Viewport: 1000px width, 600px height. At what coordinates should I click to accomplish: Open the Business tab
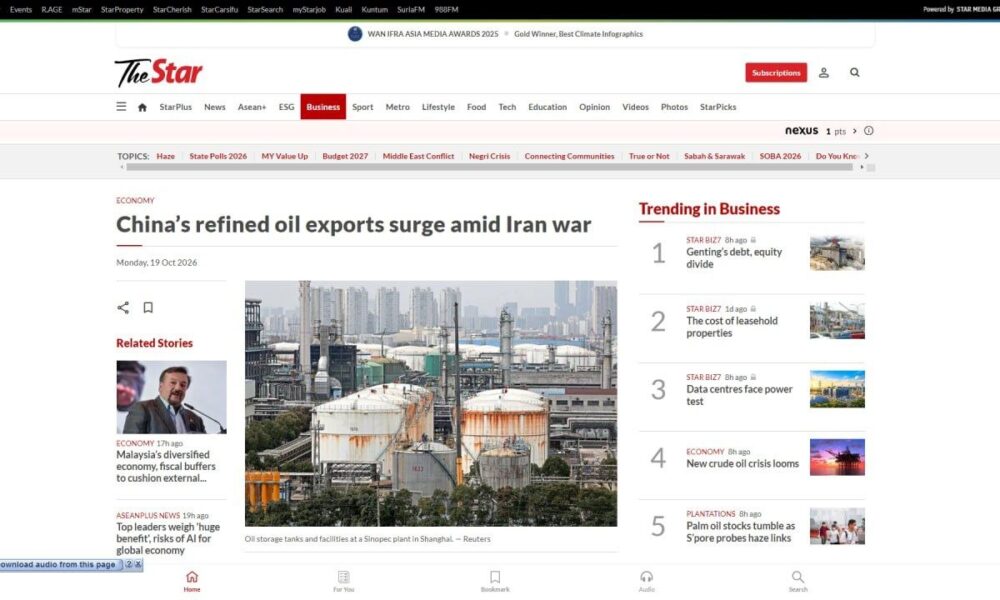point(323,107)
